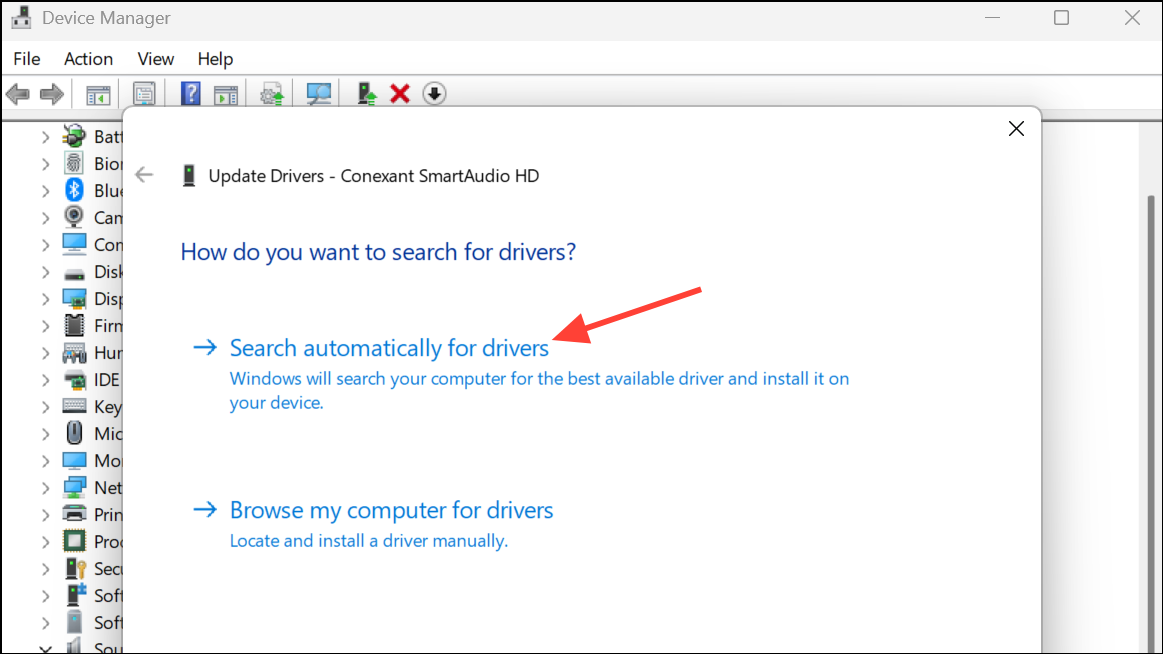
Task: Expand the Batt tree node chevron
Action: tap(45, 136)
